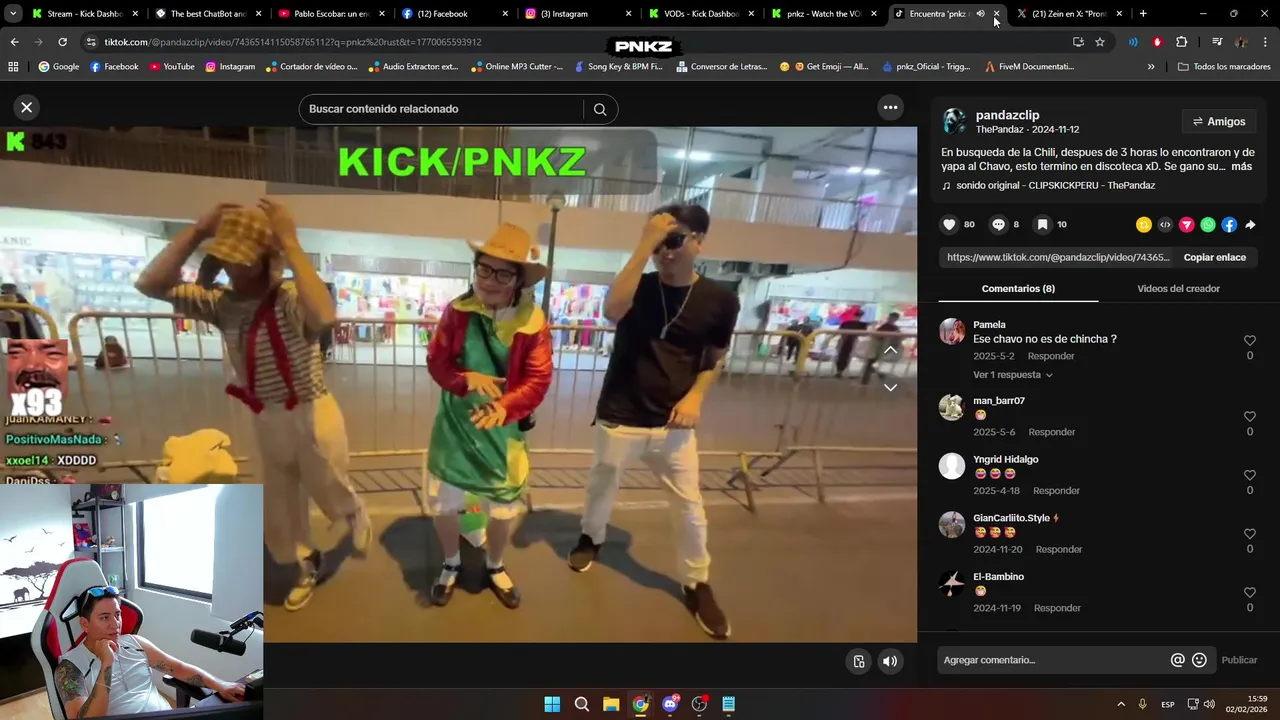The image size is (1280, 720).
Task: Like man_barr07's comment with heart
Action: pos(1250,417)
